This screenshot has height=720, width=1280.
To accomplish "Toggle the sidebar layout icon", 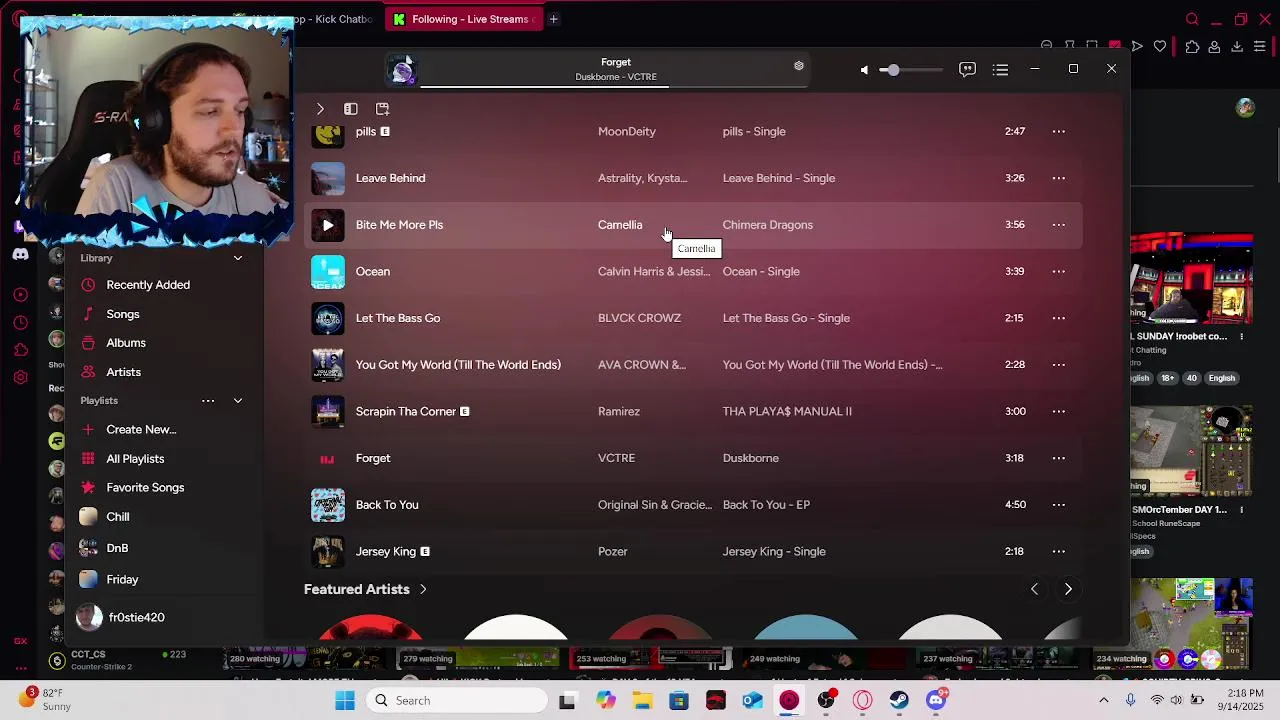I will [x=351, y=109].
